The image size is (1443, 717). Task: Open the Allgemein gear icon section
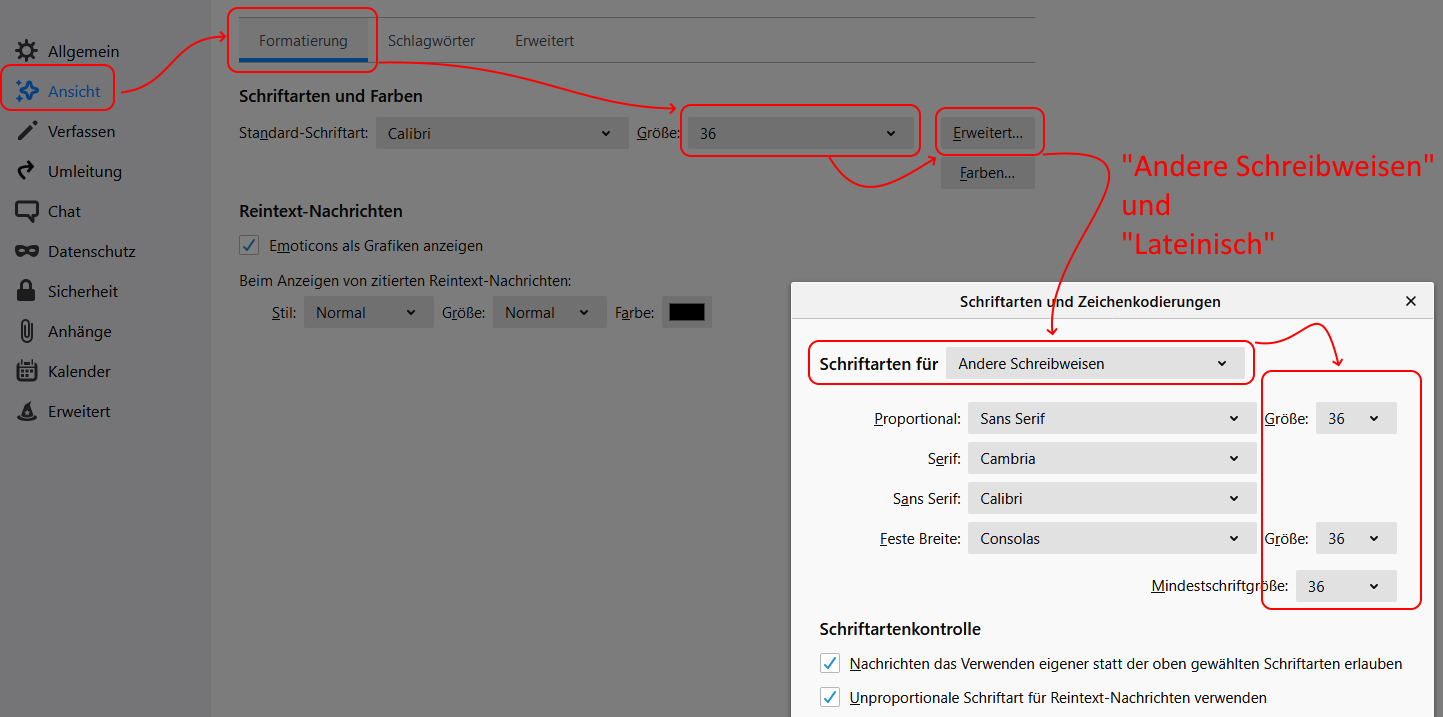27,51
